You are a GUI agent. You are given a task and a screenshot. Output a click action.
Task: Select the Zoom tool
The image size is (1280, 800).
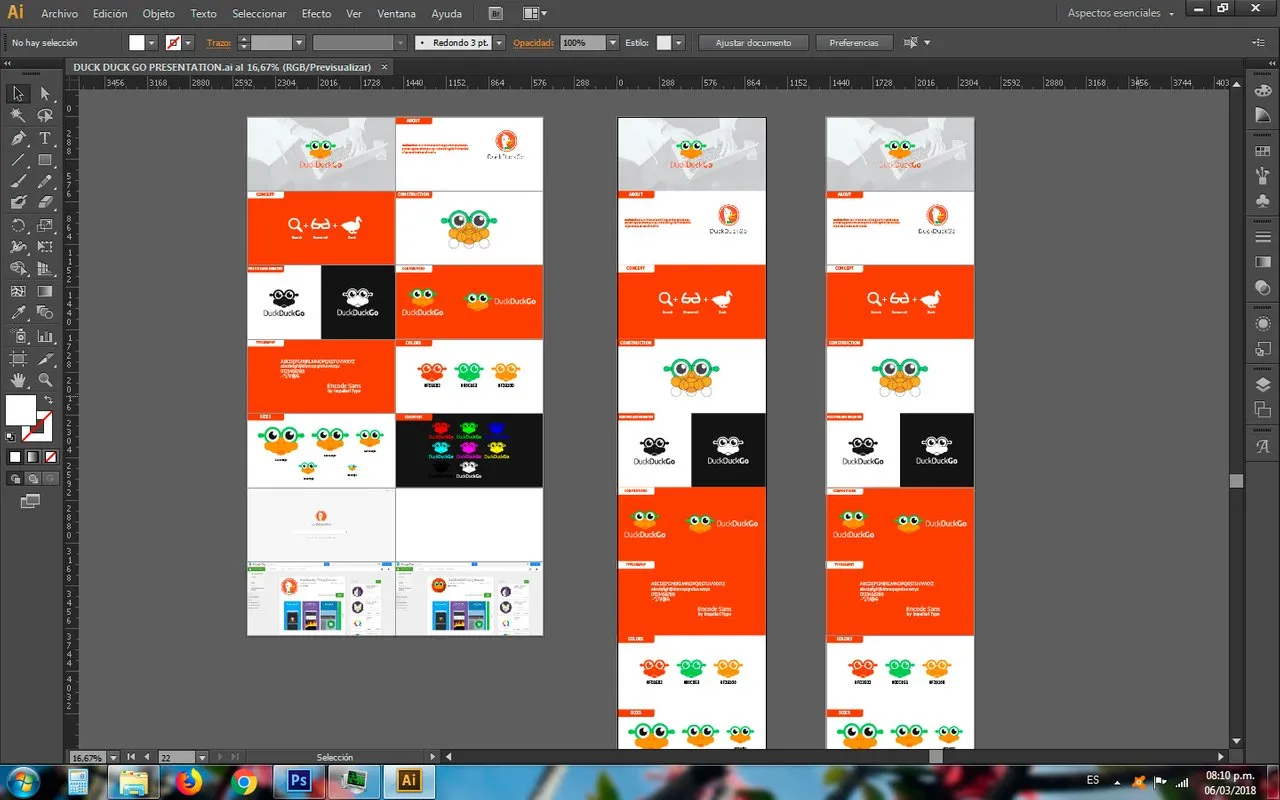pyautogui.click(x=45, y=380)
